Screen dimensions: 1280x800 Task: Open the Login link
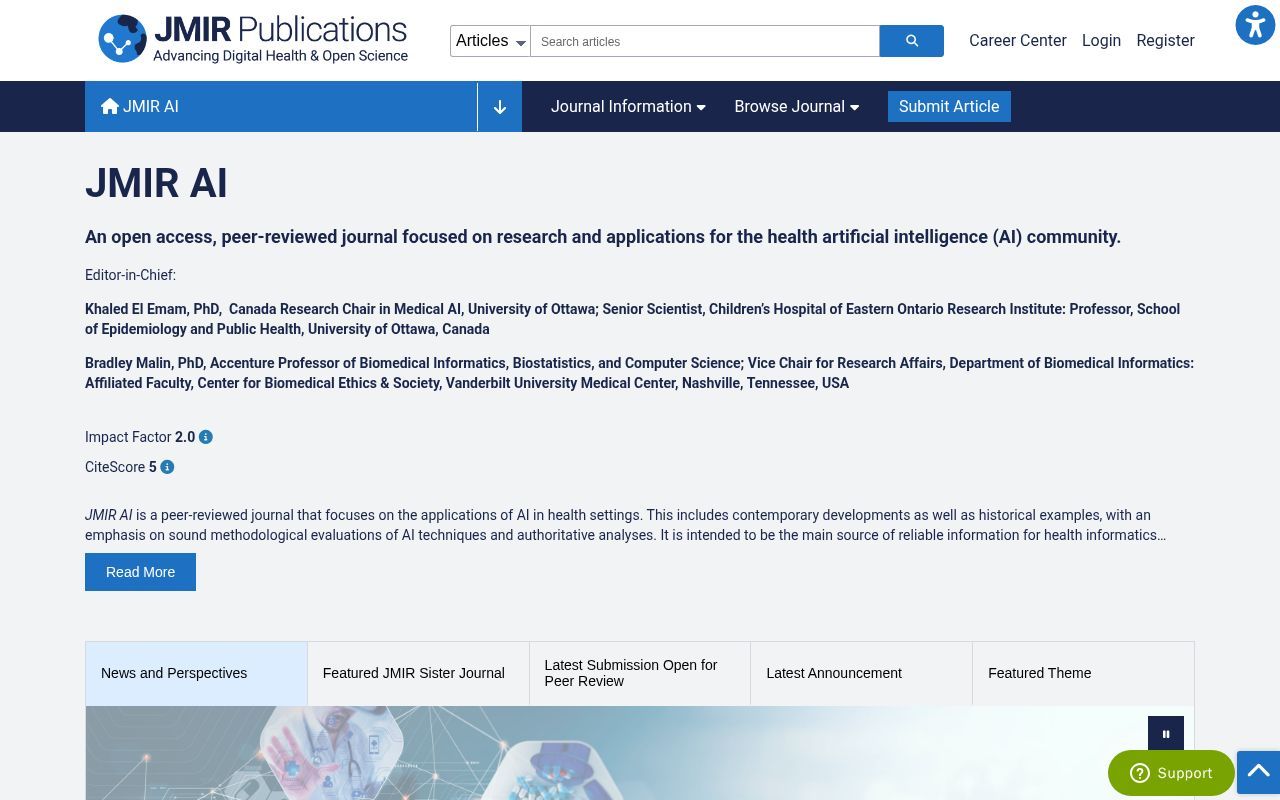(1101, 40)
